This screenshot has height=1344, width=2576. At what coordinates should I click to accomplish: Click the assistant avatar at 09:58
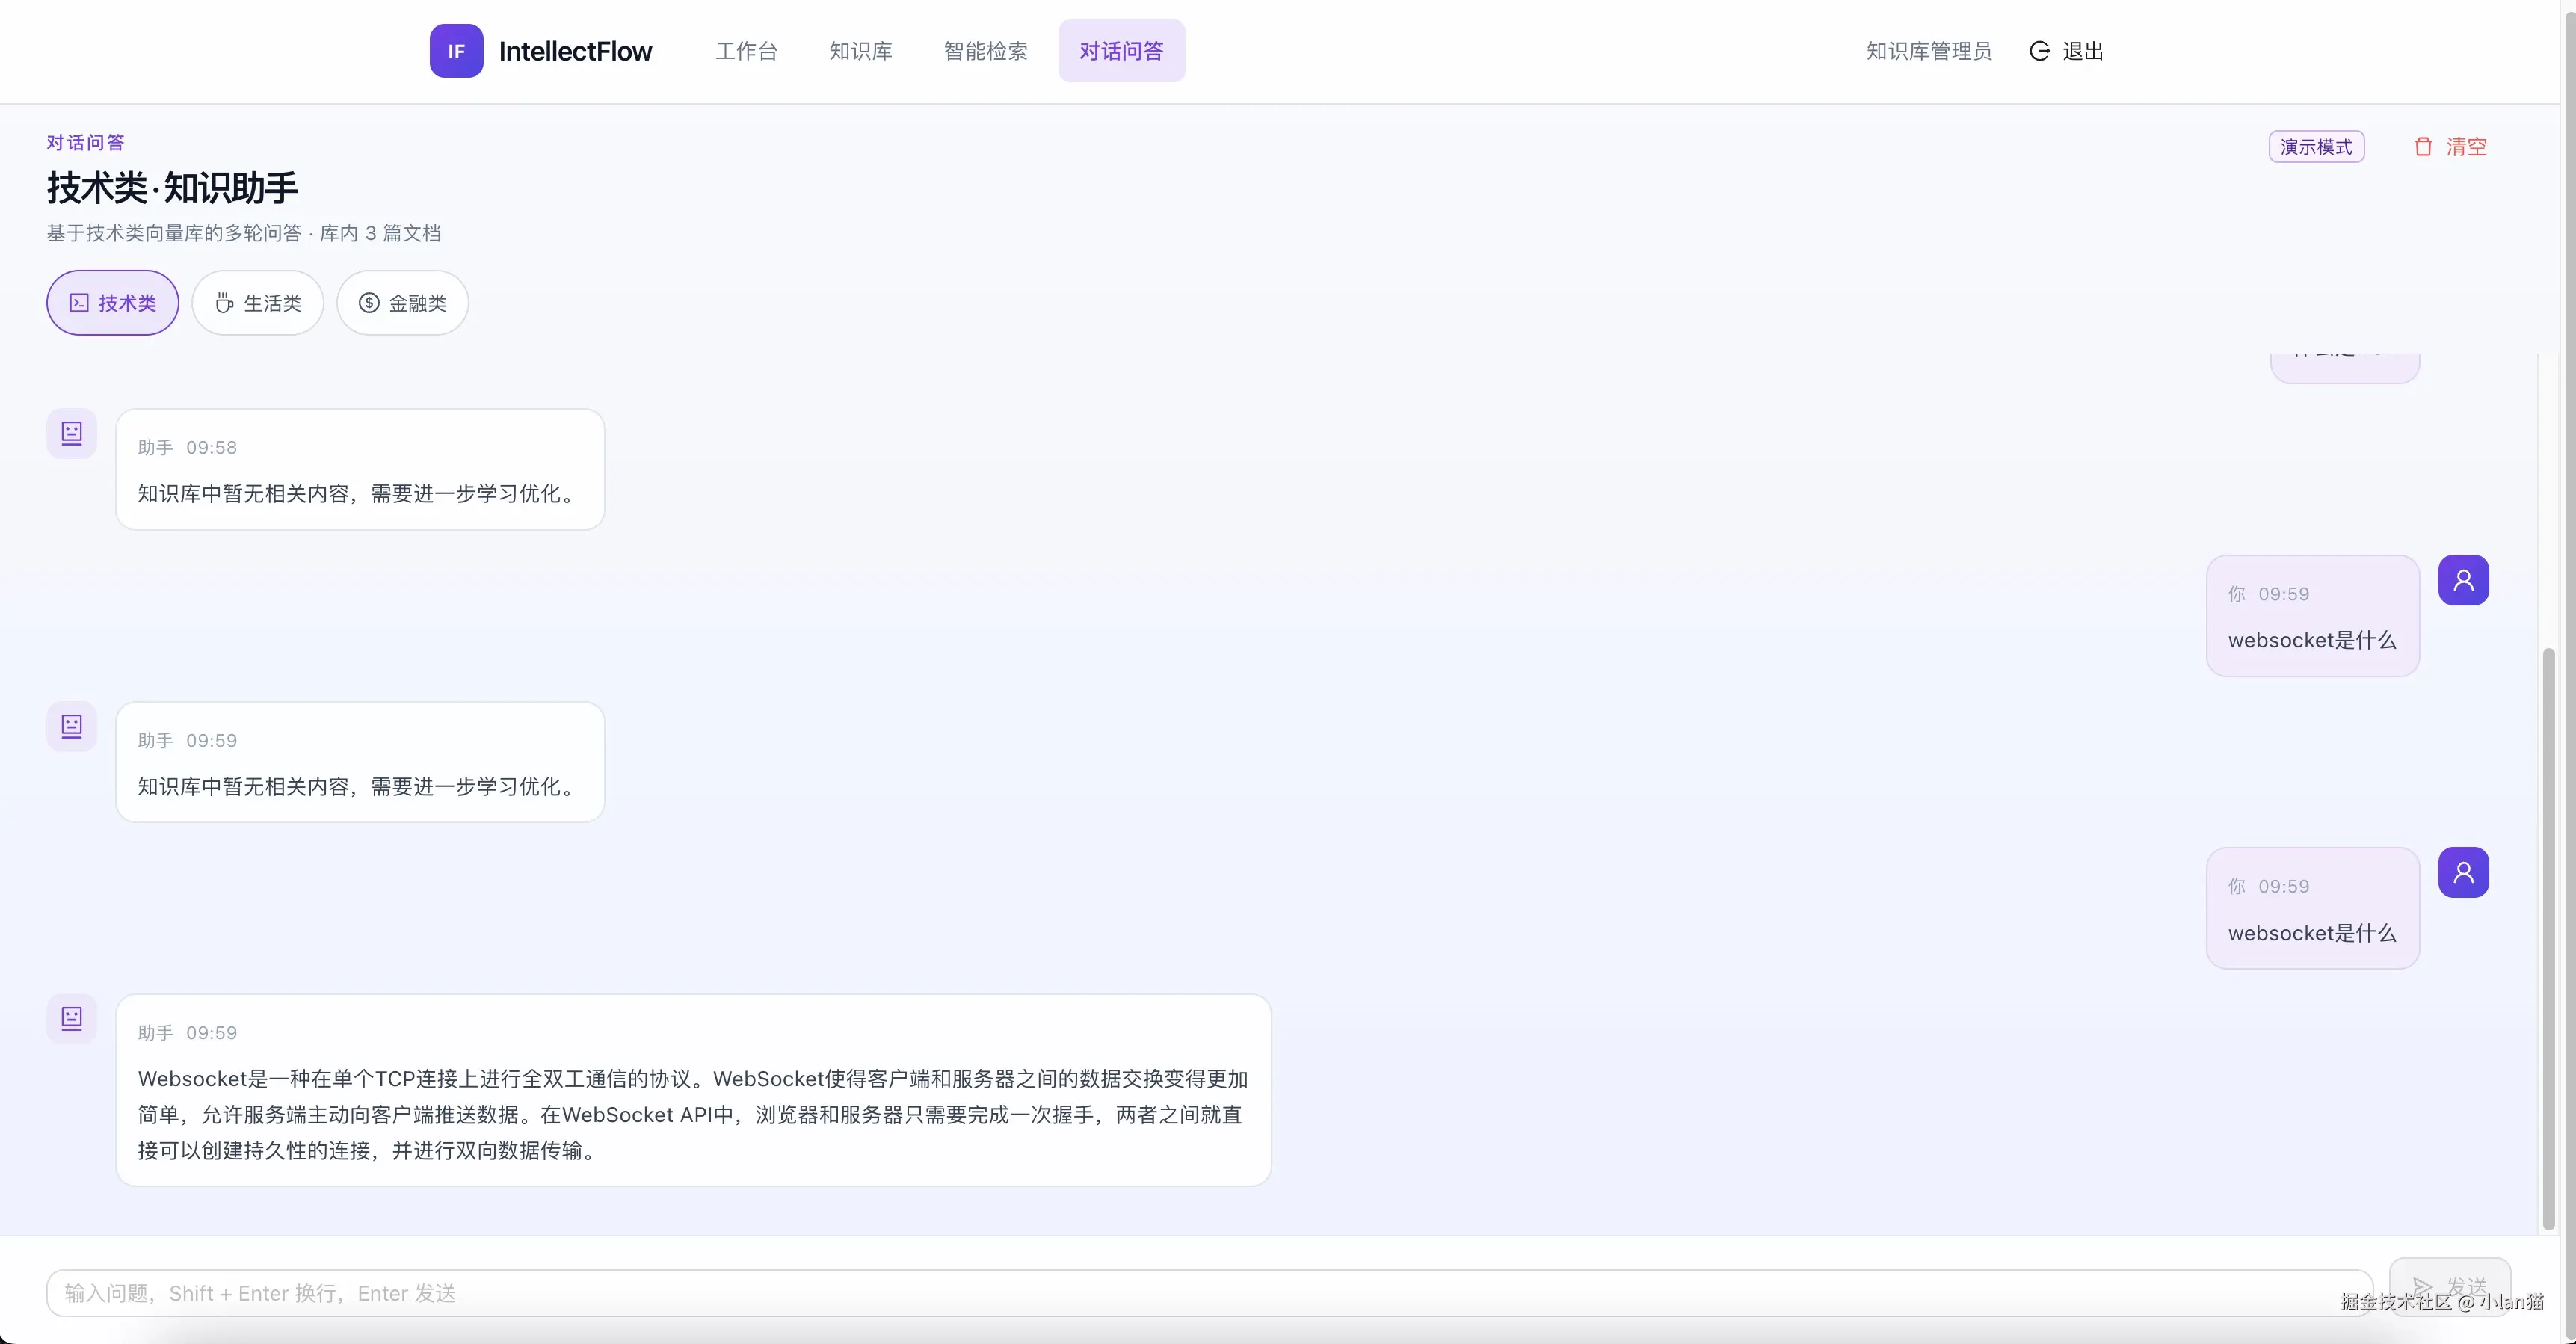(x=72, y=433)
